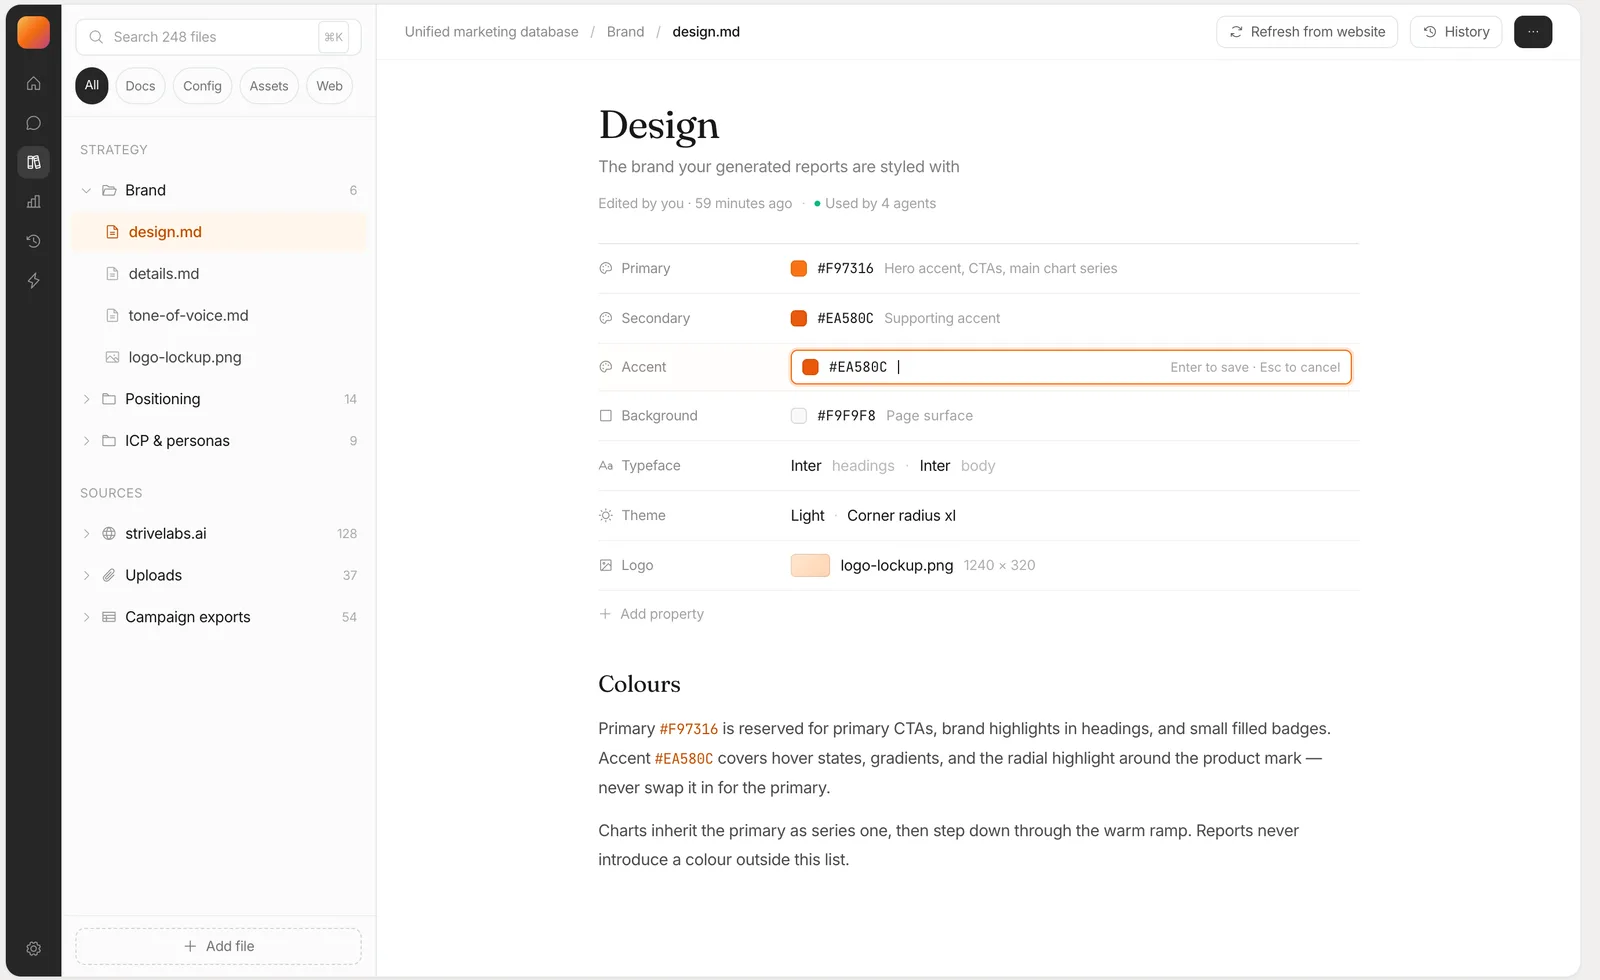Viewport: 1600px width, 980px height.
Task: Click the orange app logo
Action: click(33, 32)
